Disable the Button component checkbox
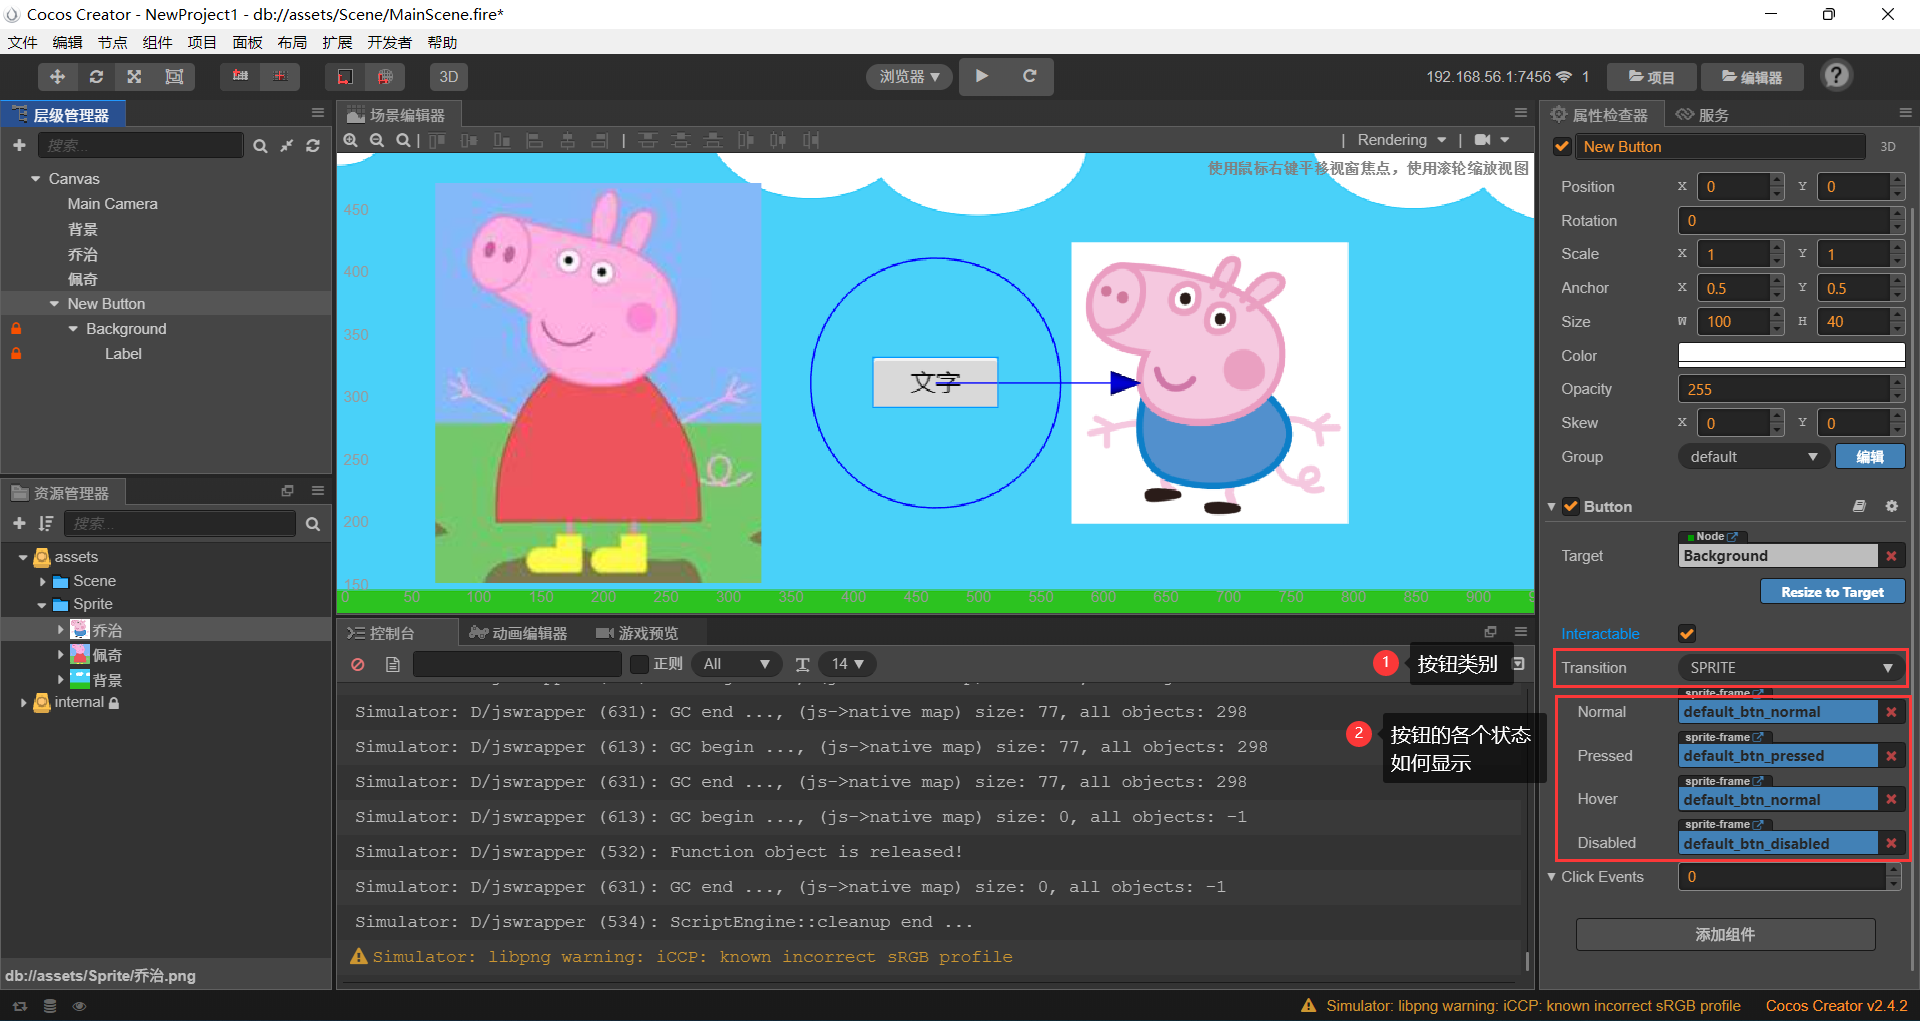The image size is (1920, 1021). coord(1570,507)
